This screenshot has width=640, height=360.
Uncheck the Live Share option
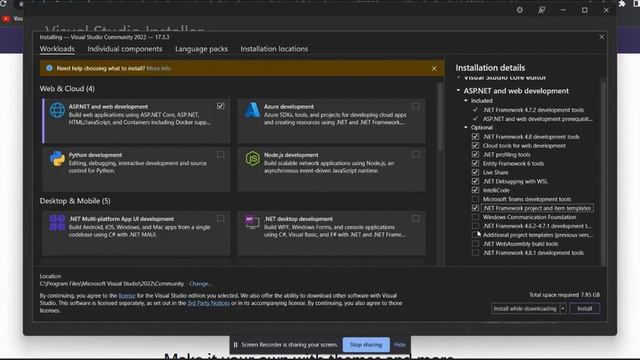475,172
